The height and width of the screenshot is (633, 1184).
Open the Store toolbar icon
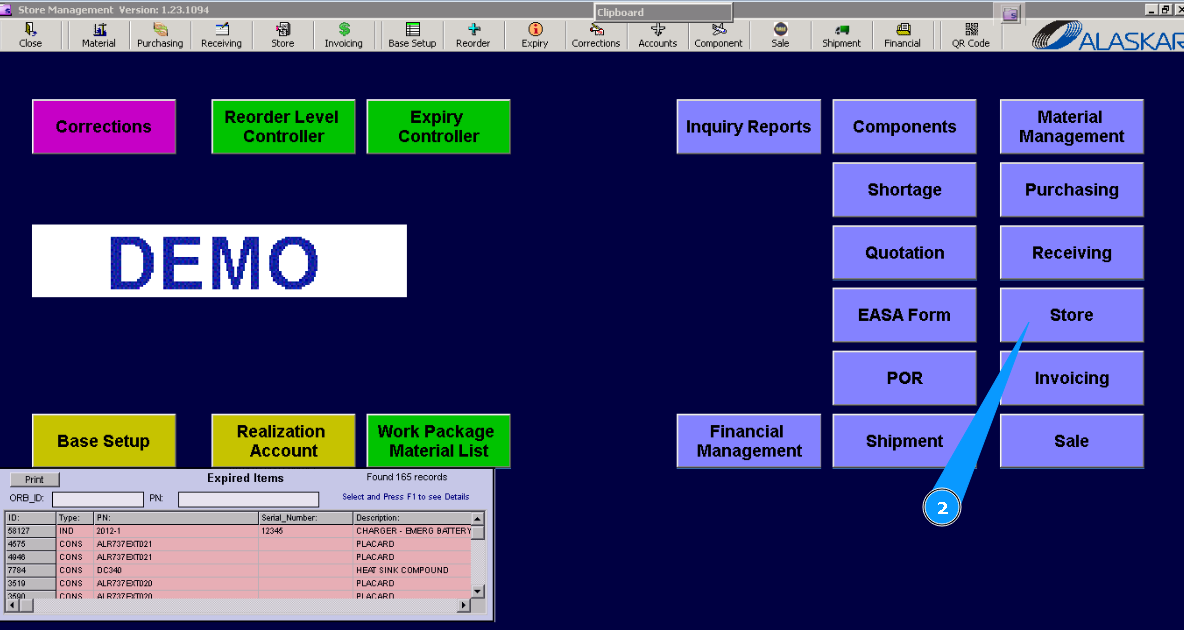pyautogui.click(x=282, y=36)
